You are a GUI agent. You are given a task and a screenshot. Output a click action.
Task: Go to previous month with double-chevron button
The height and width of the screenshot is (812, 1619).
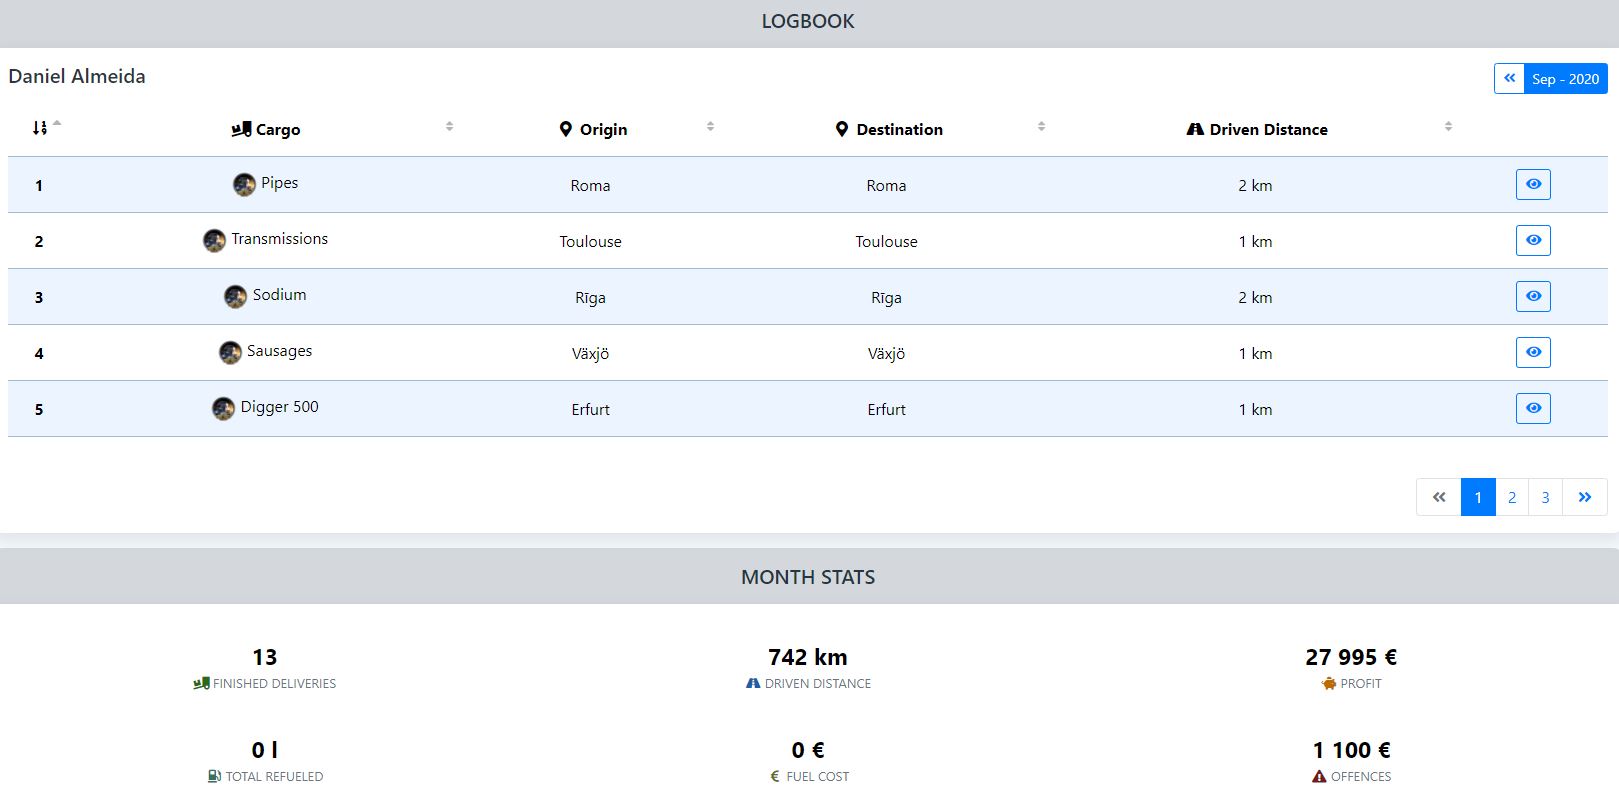pyautogui.click(x=1509, y=78)
